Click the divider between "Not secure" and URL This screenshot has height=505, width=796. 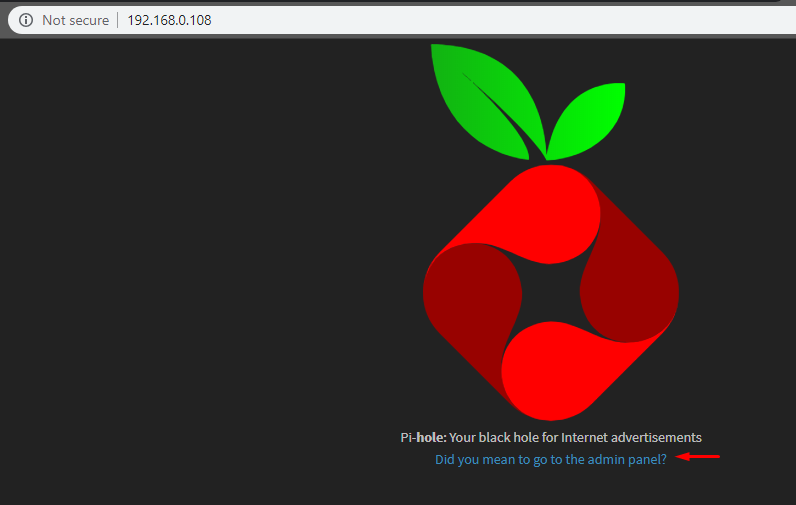tap(118, 20)
